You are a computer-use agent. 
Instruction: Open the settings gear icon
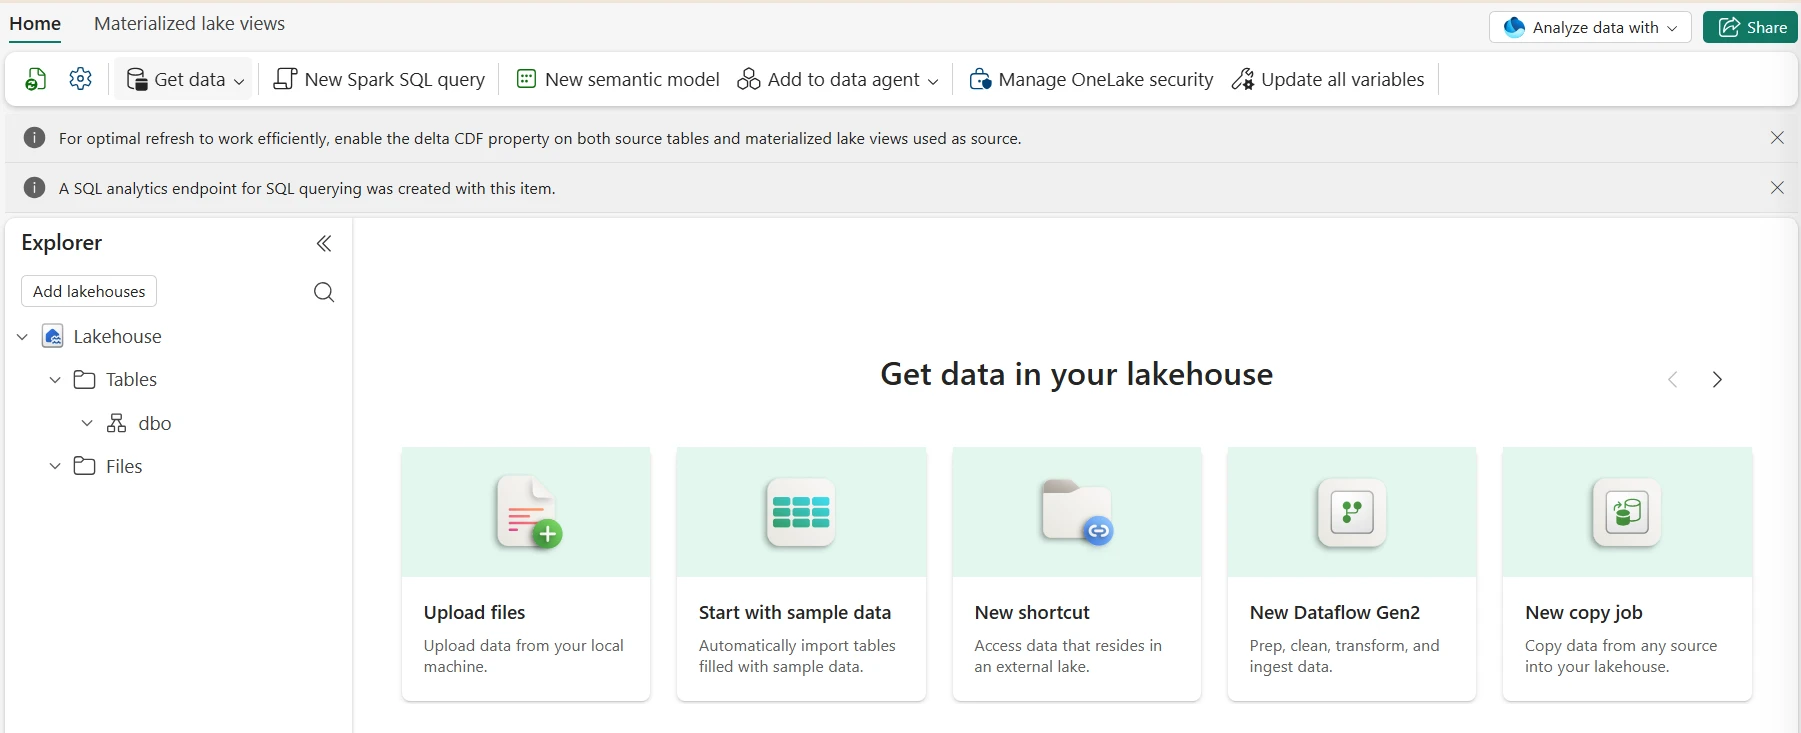tap(81, 79)
